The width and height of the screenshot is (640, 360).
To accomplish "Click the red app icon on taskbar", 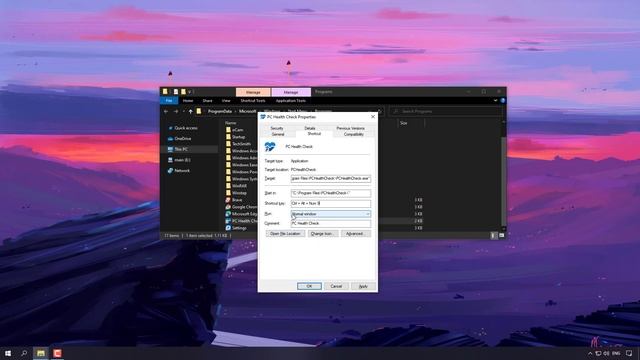I will pos(57,353).
